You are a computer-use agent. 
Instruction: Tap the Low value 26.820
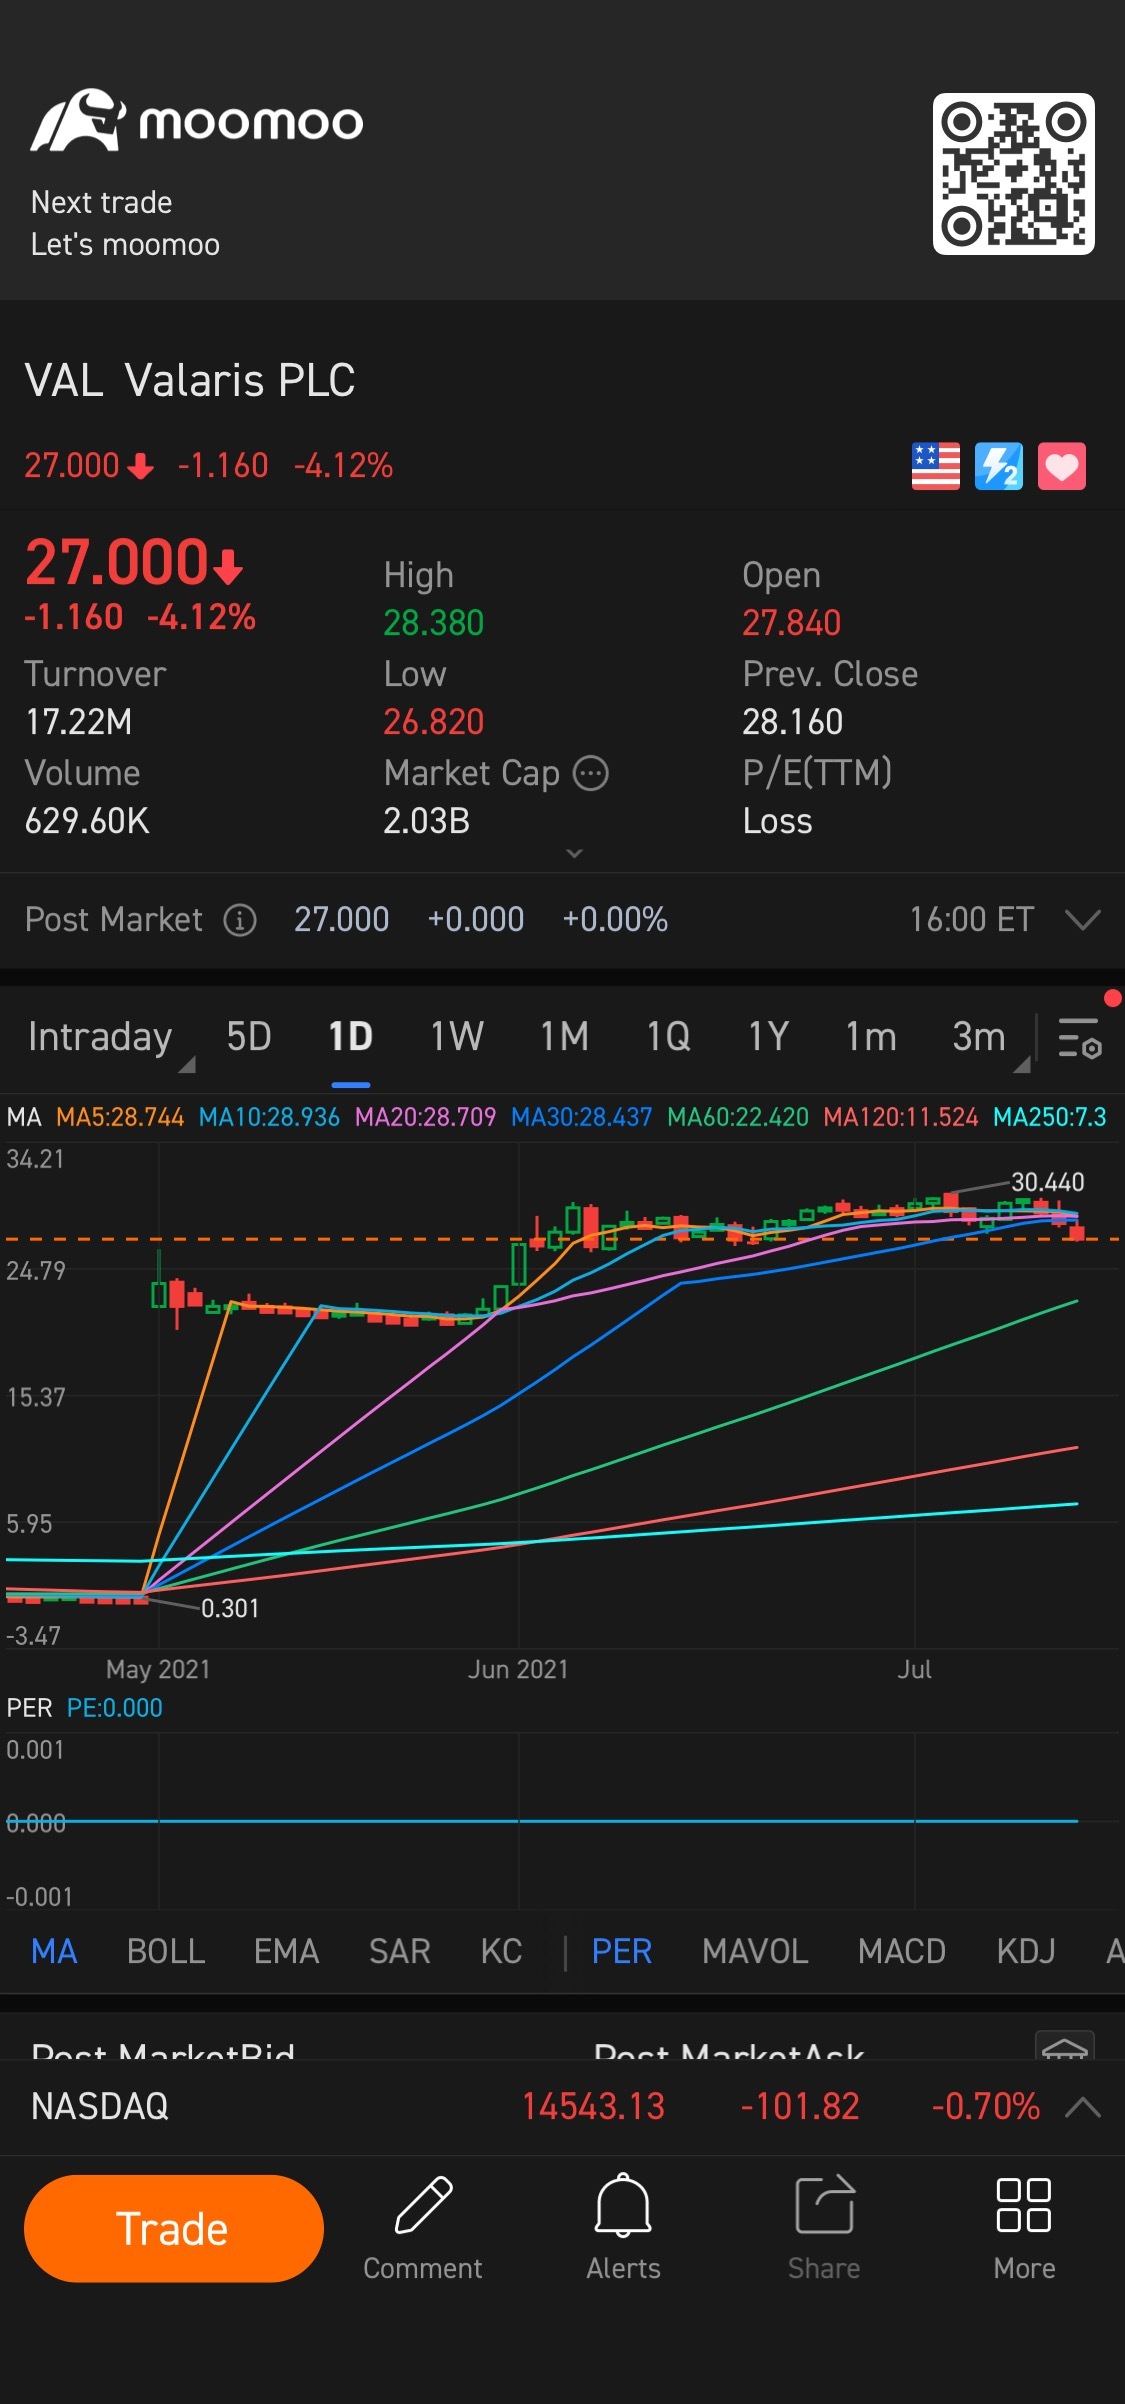pyautogui.click(x=433, y=722)
